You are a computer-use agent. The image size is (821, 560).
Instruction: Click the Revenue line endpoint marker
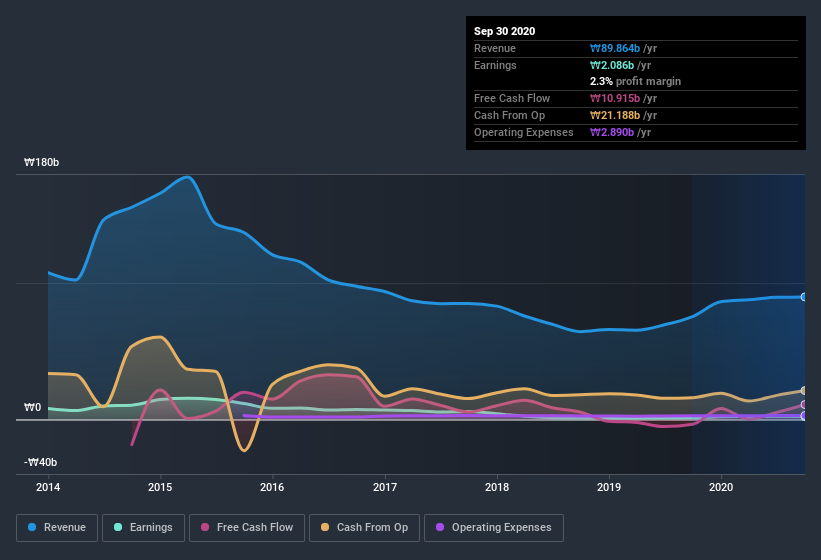804,297
